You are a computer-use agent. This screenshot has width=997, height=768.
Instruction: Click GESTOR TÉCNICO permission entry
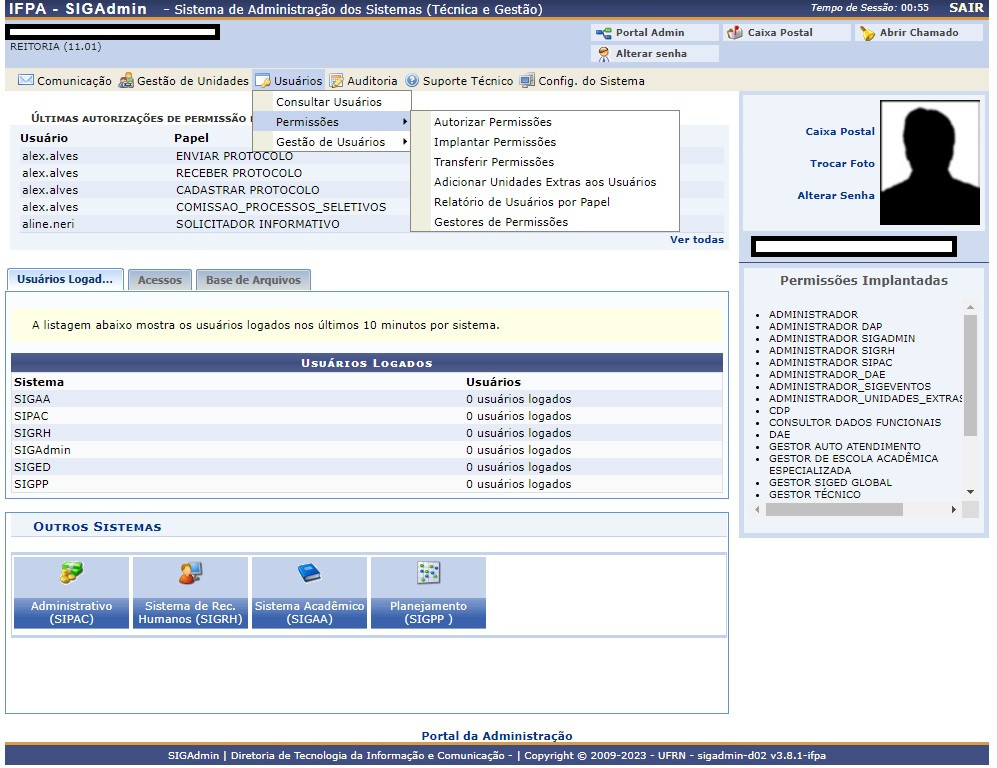click(815, 494)
